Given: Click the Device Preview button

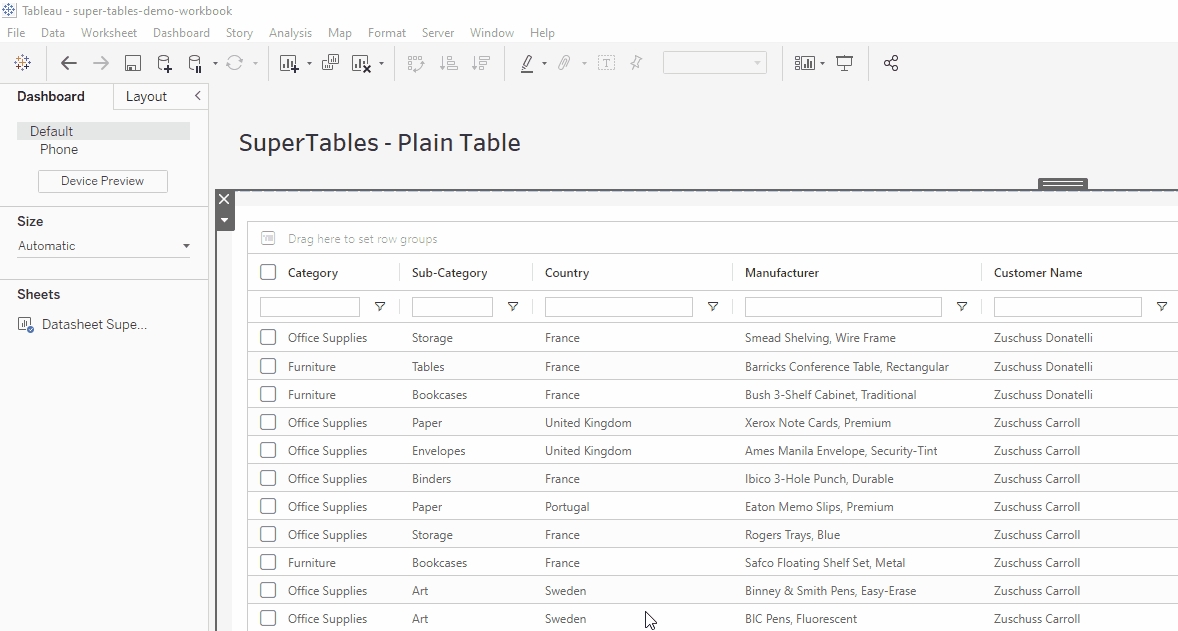Looking at the screenshot, I should (103, 181).
